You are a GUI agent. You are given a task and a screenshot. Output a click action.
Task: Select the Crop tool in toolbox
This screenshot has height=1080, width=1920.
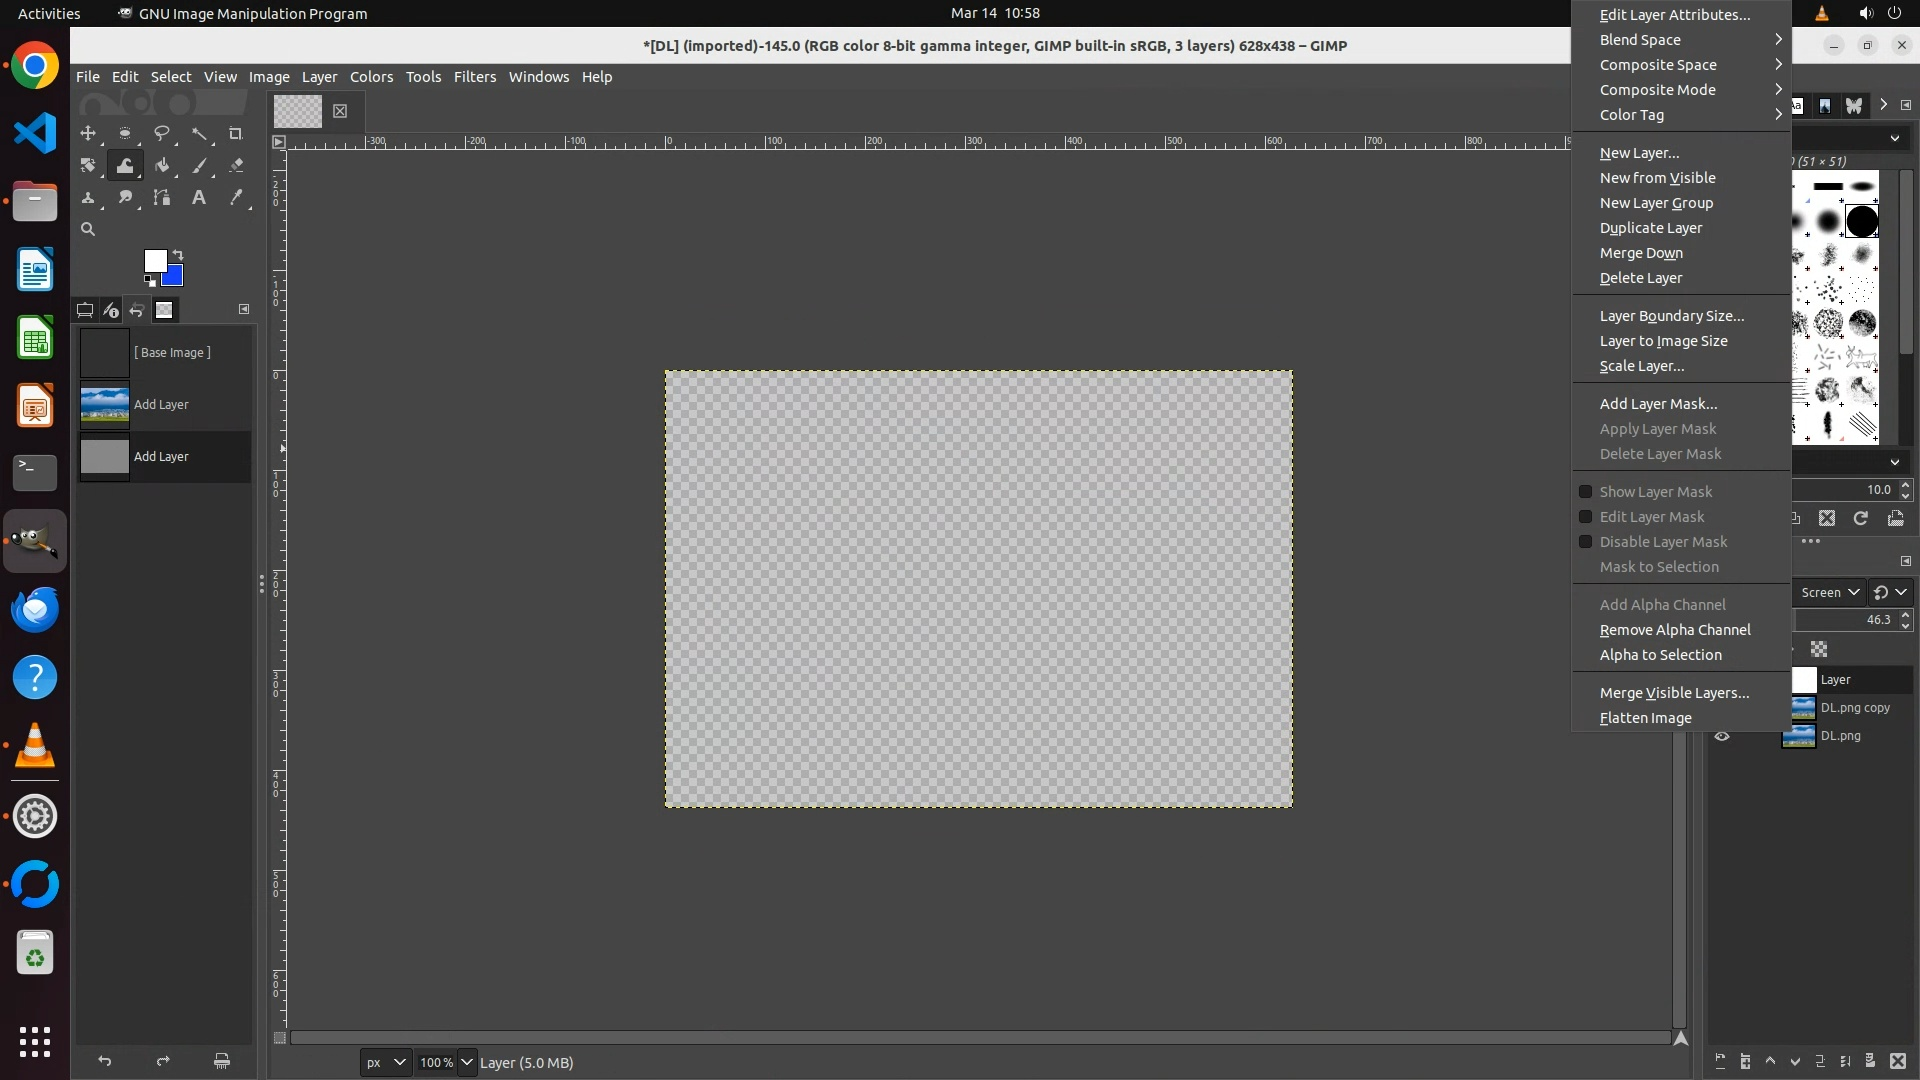(x=236, y=133)
